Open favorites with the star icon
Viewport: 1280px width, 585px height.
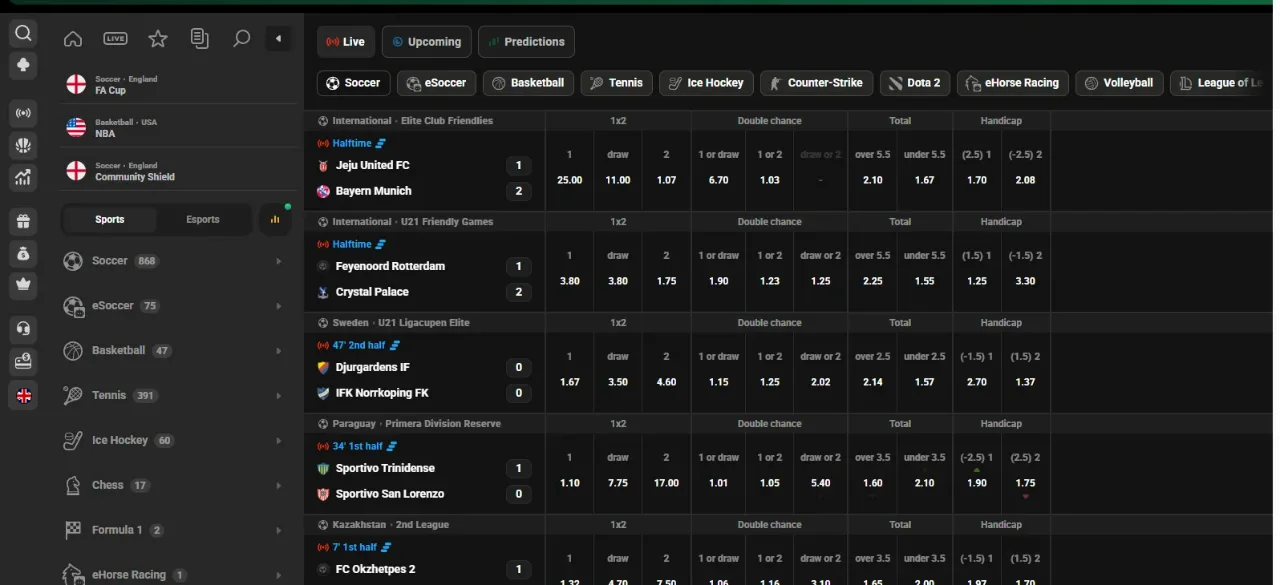pos(158,39)
